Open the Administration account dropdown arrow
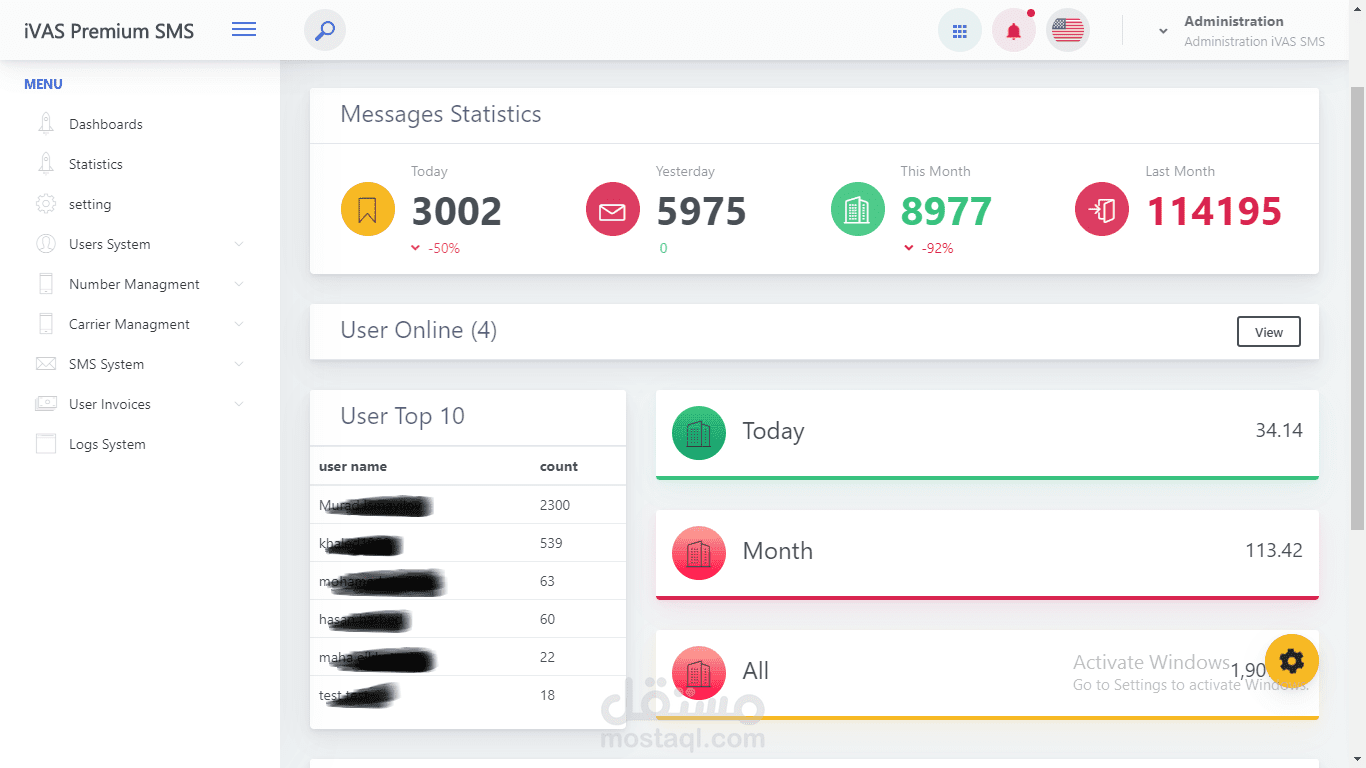 coord(1163,31)
